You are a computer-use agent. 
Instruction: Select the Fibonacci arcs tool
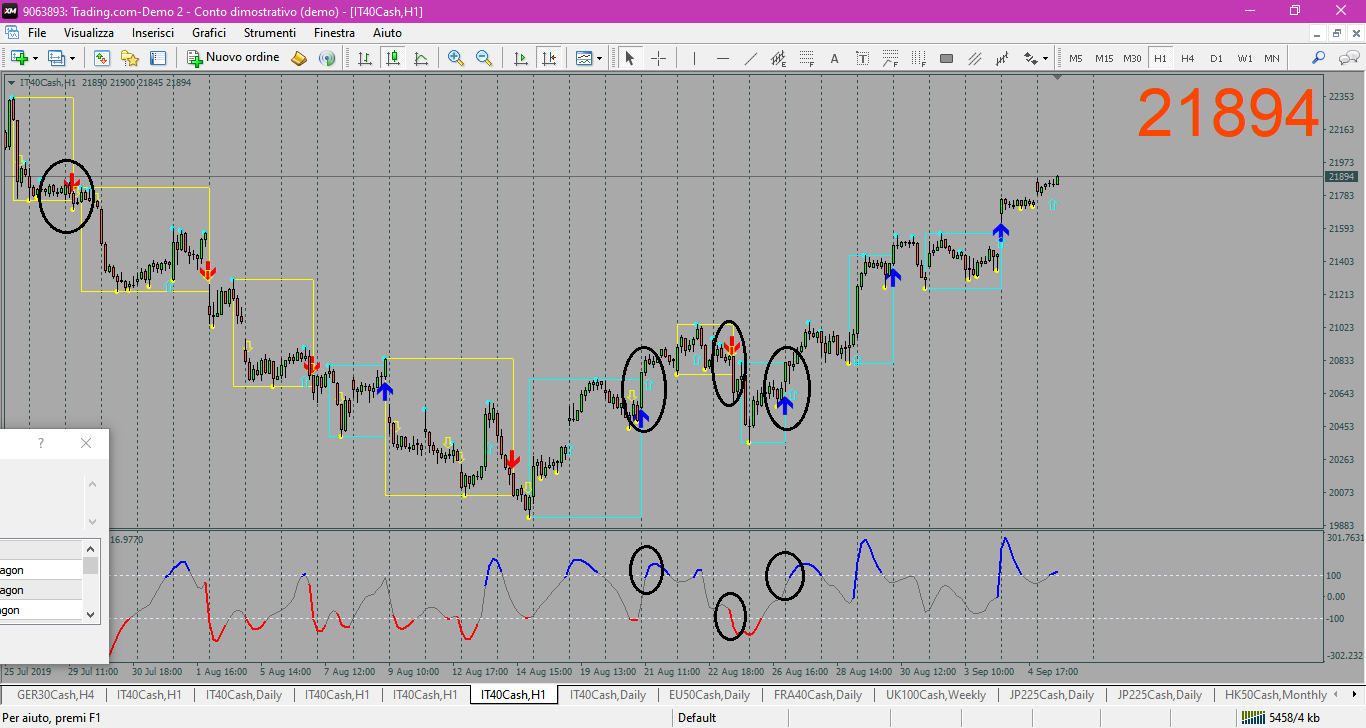pyautogui.click(x=890, y=58)
